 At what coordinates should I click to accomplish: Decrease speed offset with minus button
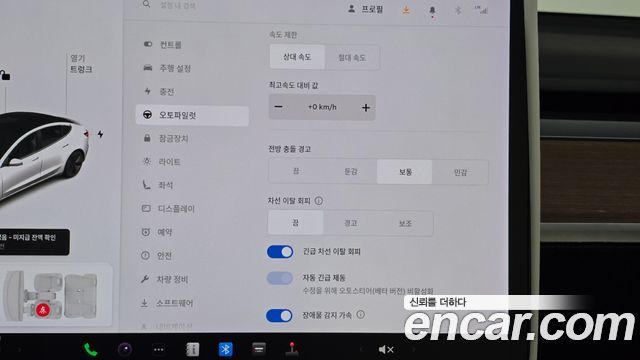click(x=278, y=107)
